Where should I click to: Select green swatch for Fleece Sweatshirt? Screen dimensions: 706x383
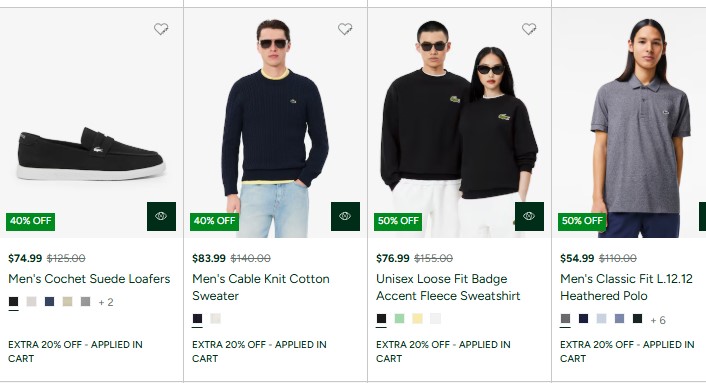pyautogui.click(x=399, y=319)
